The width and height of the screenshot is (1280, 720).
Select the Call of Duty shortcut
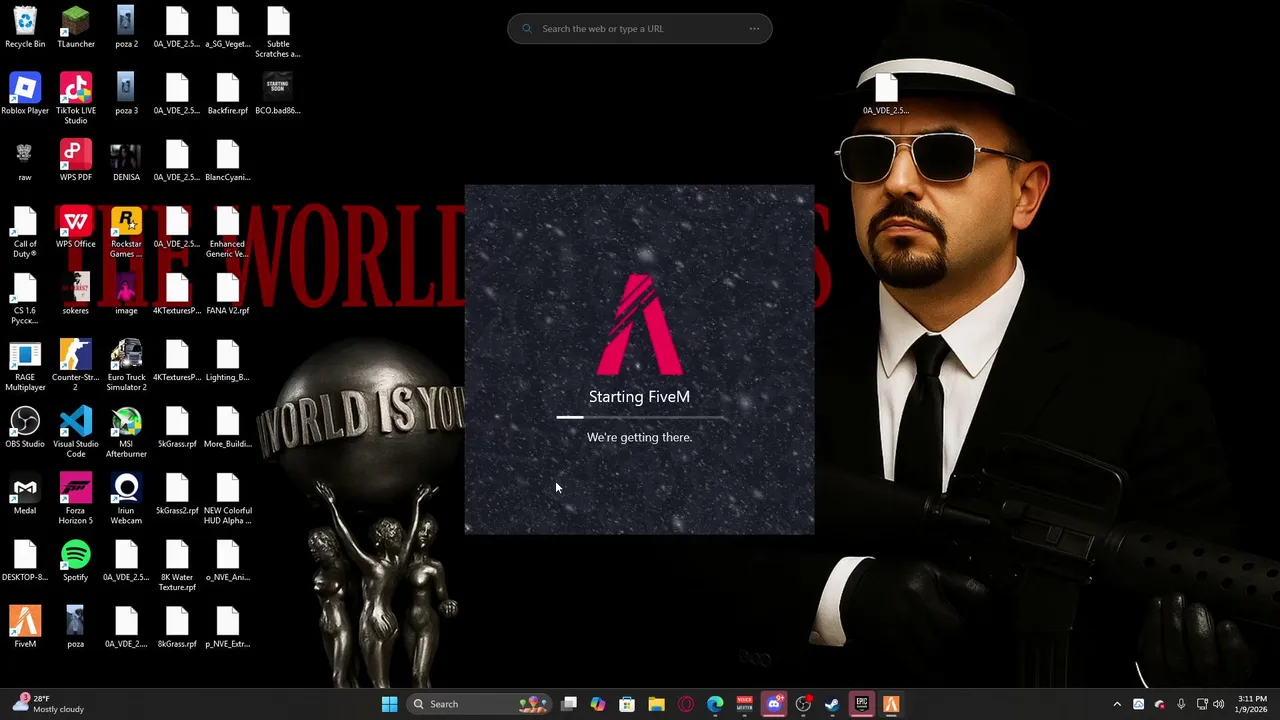point(25,233)
